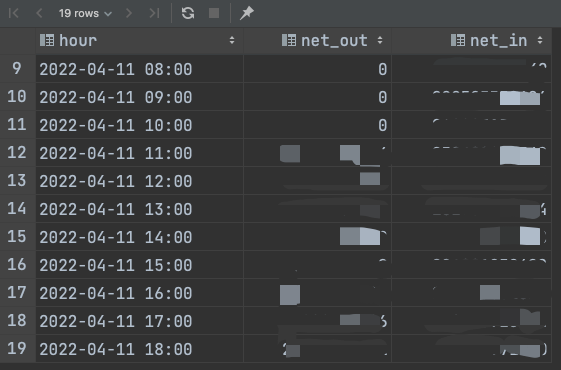Select the hour column header

(140, 40)
